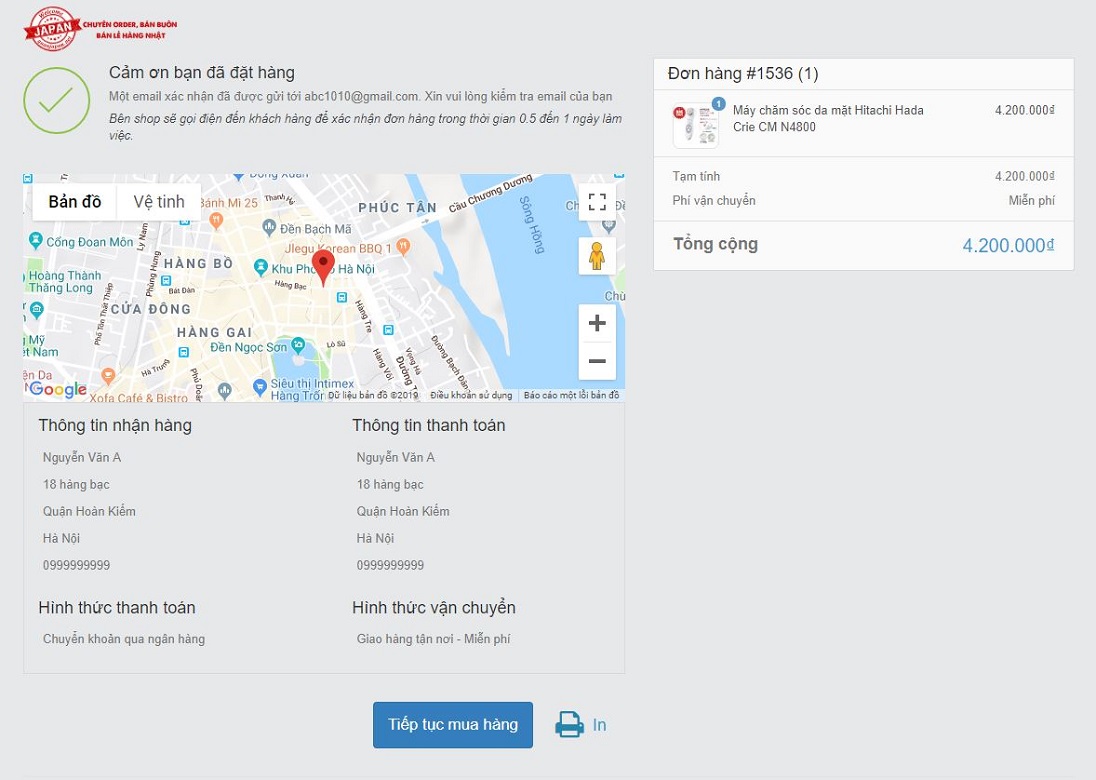The image size is (1096, 780).
Task: Select the Siêu thị Intimex shopping marker
Action: point(261,385)
